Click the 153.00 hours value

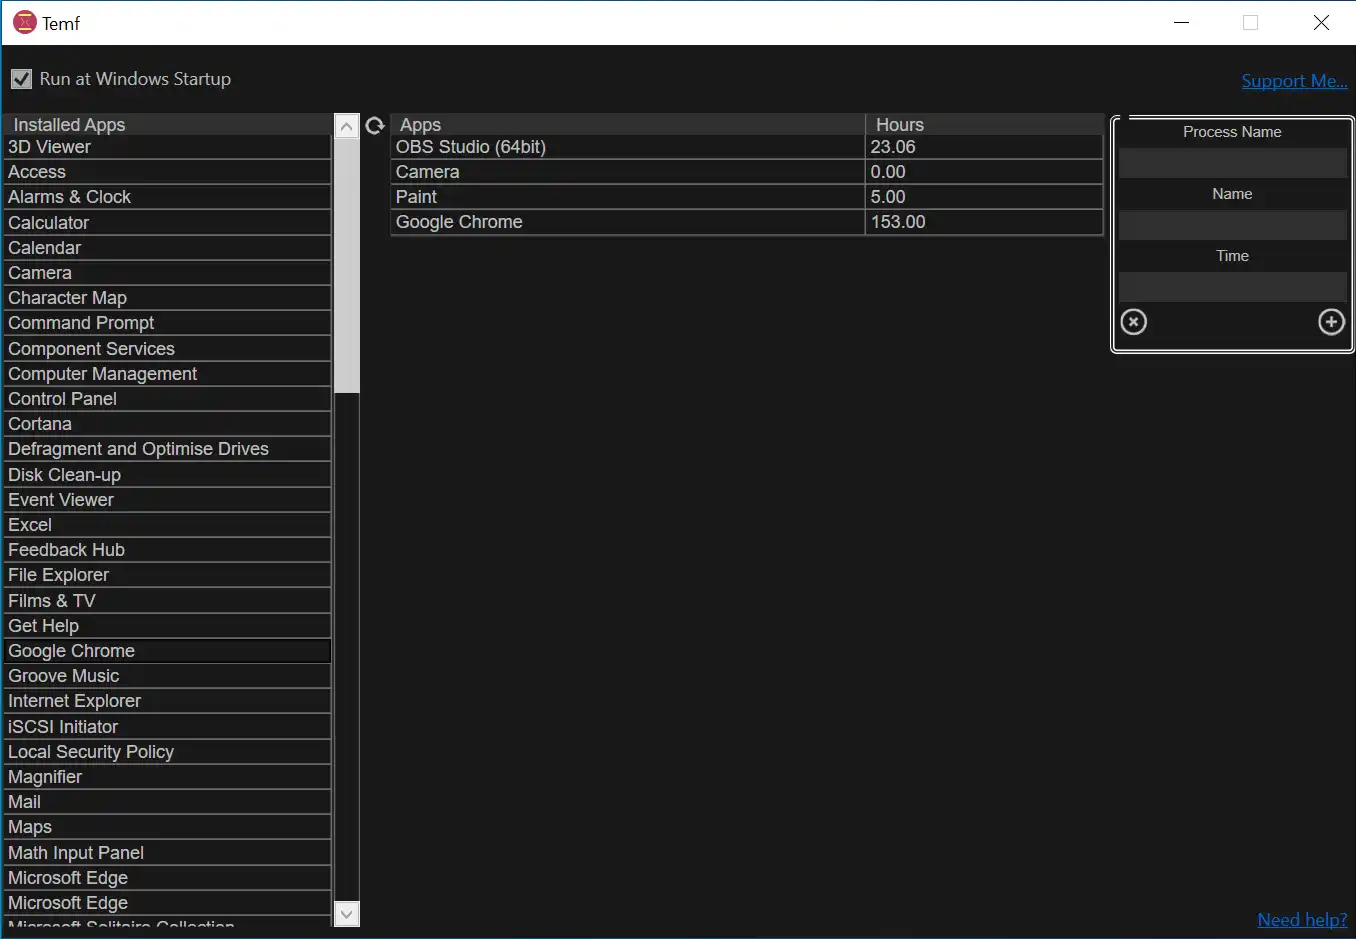point(984,222)
